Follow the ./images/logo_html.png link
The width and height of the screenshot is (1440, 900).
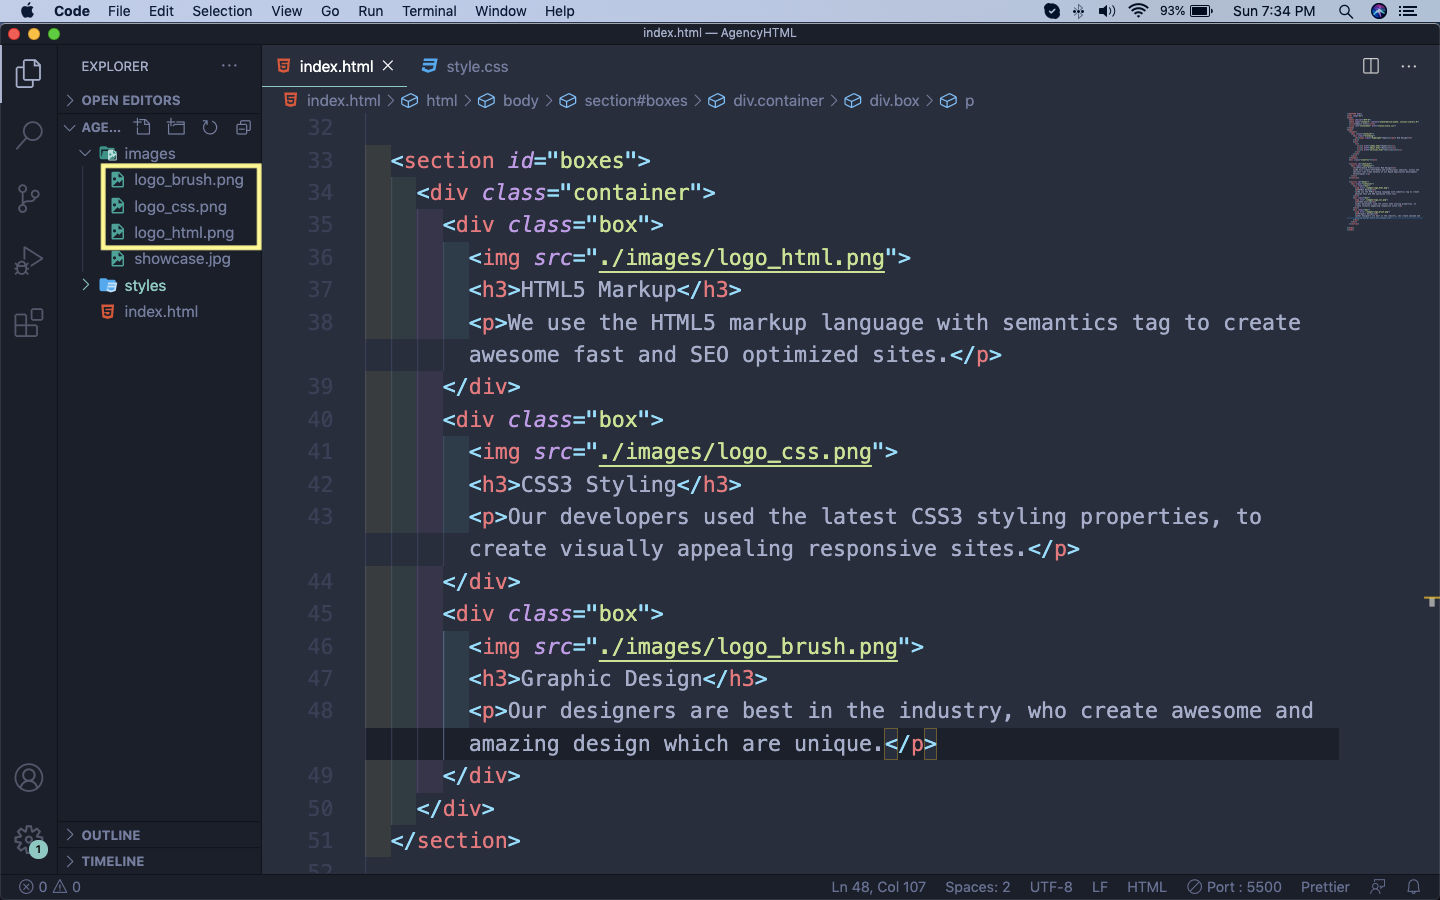click(741, 258)
